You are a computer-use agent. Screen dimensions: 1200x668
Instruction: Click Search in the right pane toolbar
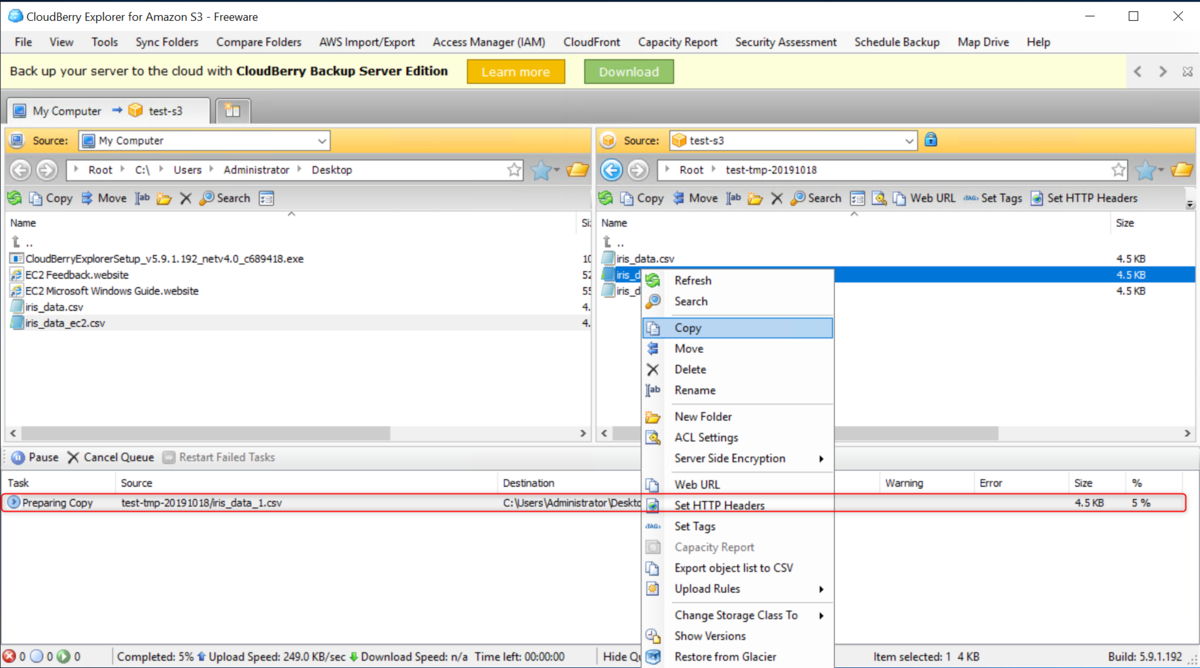(816, 198)
